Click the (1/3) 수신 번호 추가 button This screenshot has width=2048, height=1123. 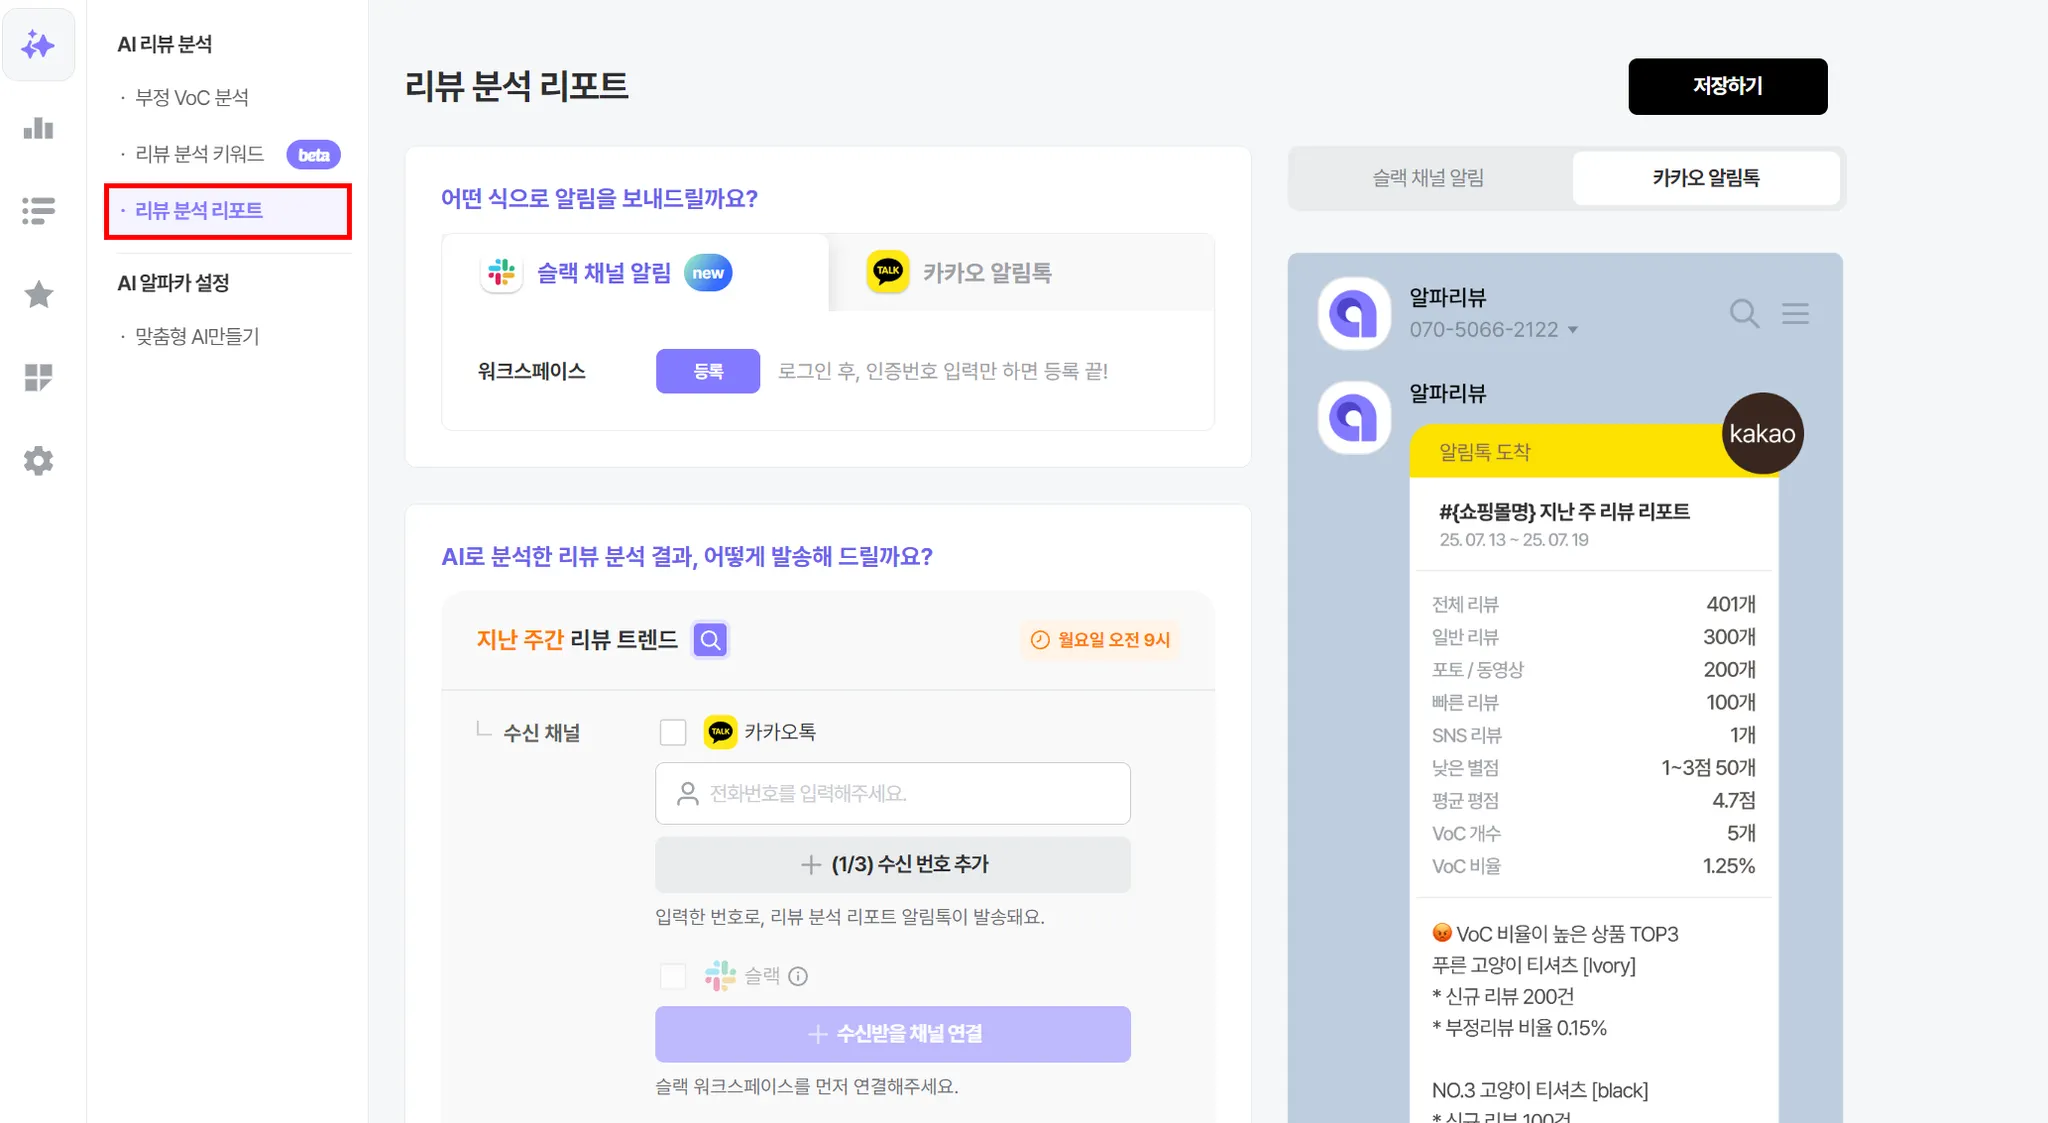tap(892, 864)
